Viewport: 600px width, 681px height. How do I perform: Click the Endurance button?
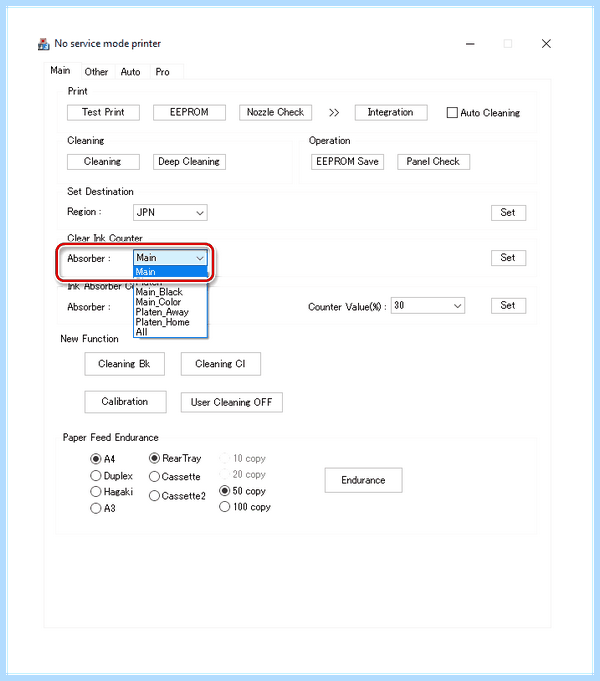(x=364, y=480)
